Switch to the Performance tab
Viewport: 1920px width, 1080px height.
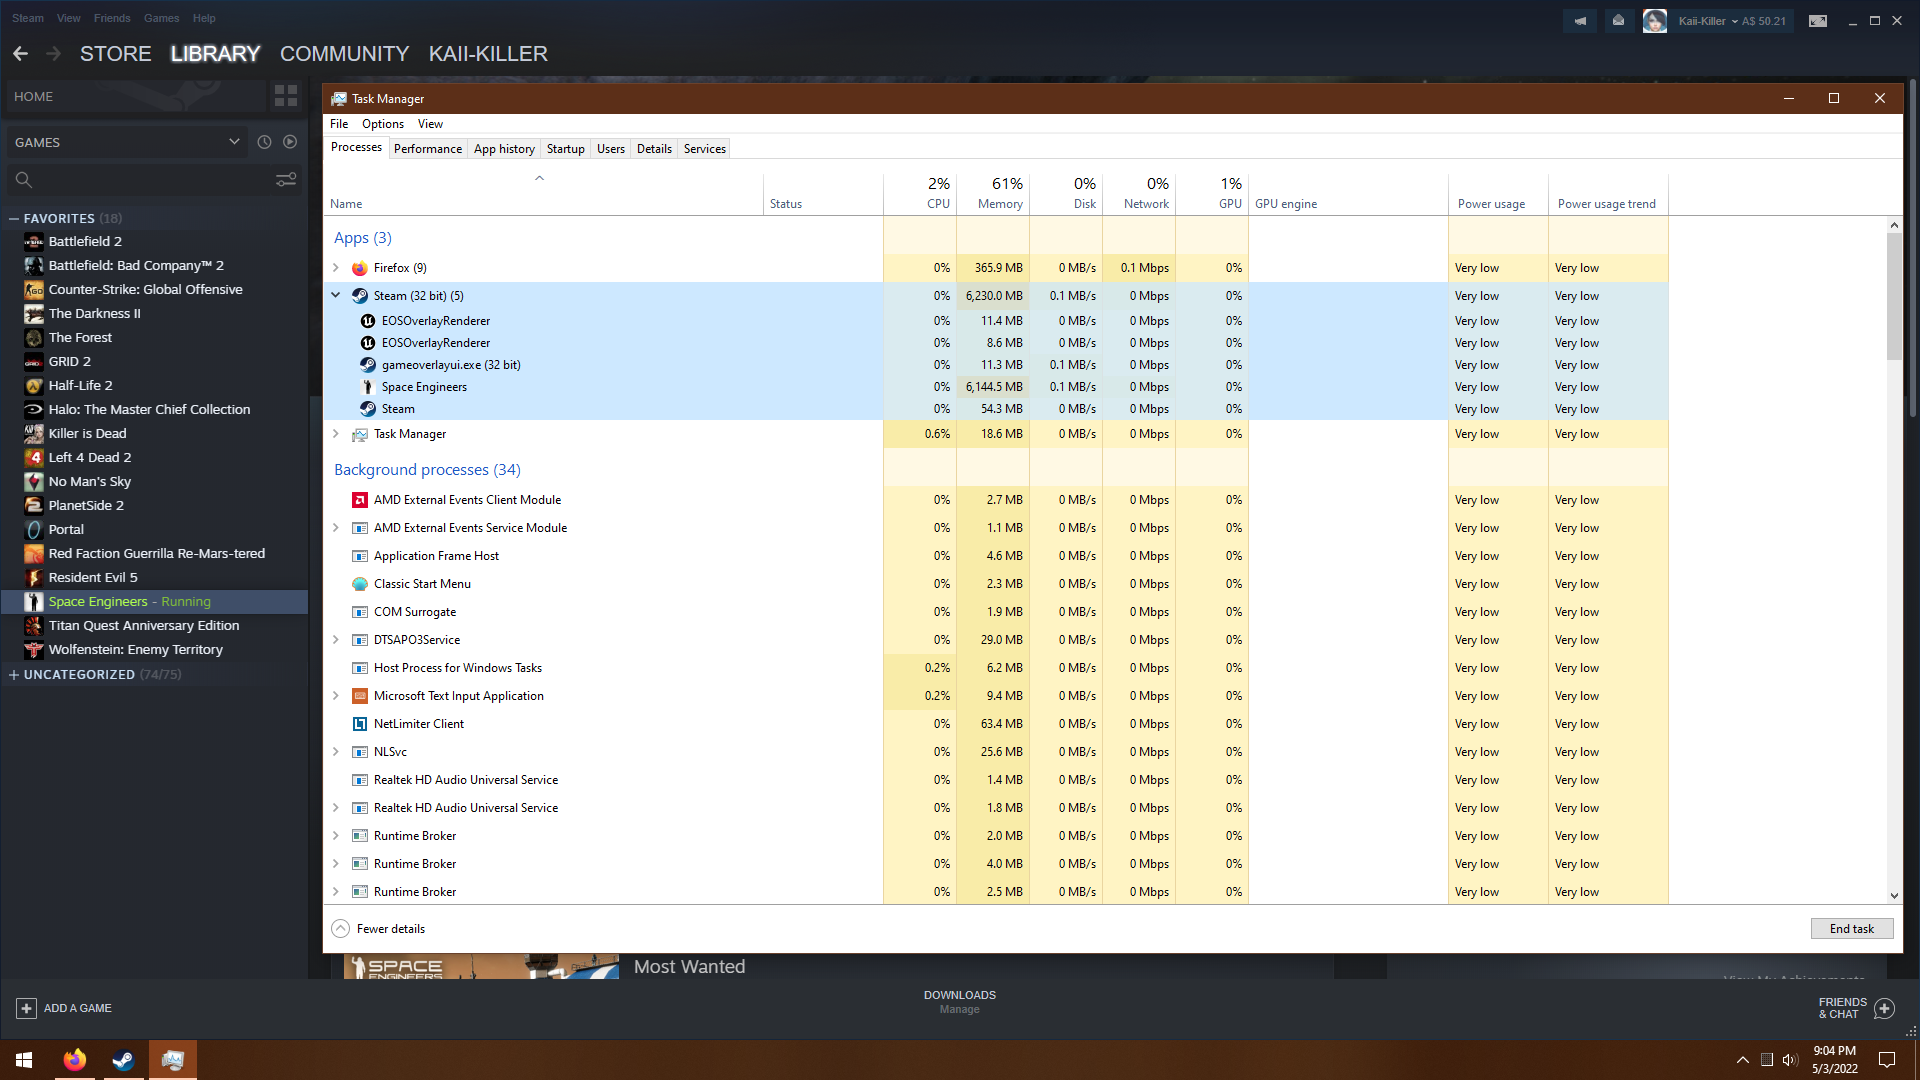pyautogui.click(x=428, y=149)
